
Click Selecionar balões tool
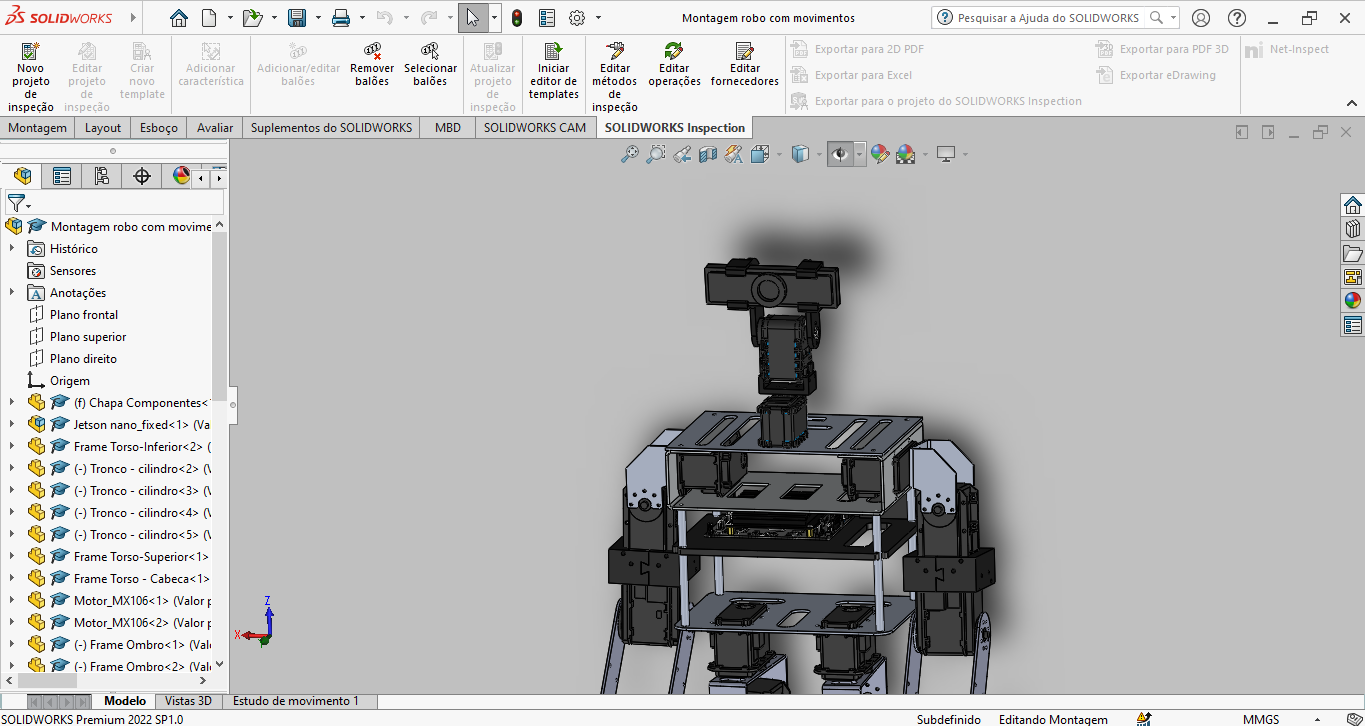430,64
